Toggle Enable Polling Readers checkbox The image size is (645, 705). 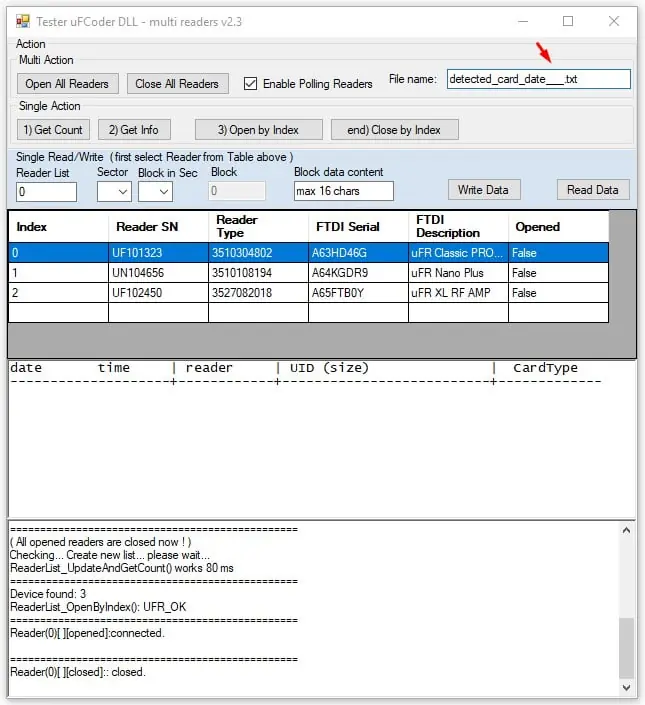pos(250,84)
